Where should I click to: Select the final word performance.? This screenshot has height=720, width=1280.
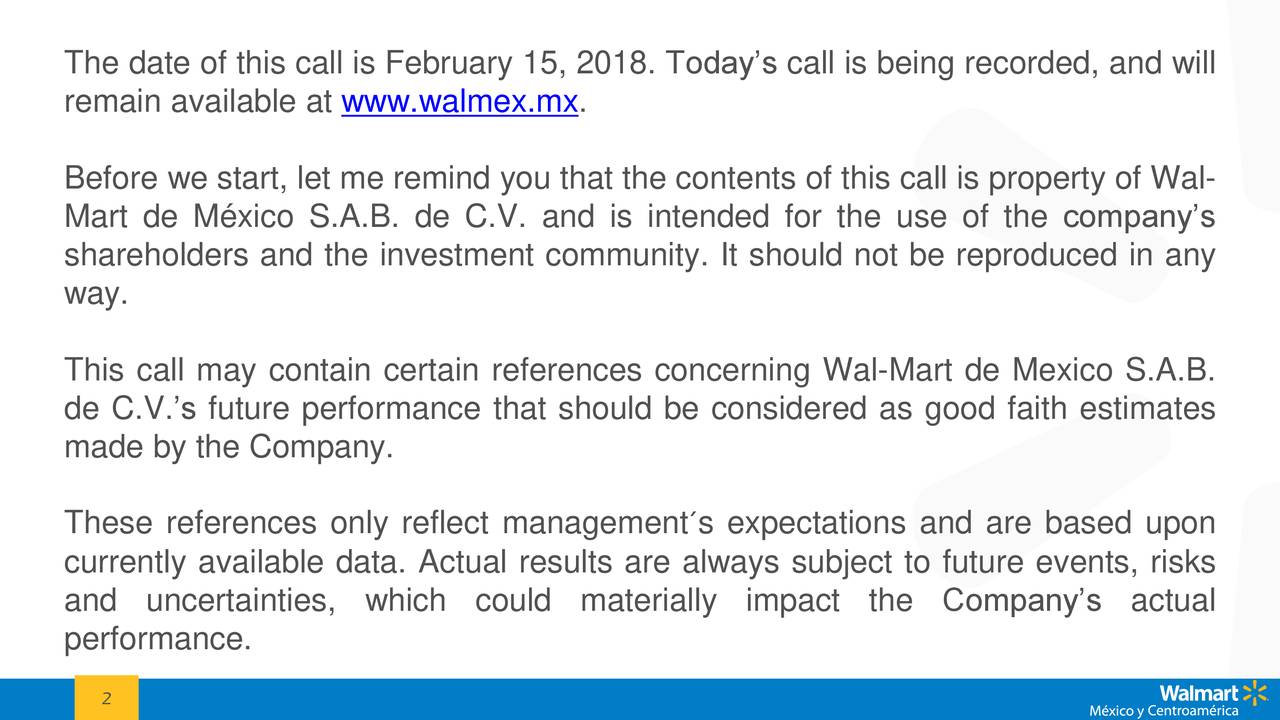coord(157,640)
